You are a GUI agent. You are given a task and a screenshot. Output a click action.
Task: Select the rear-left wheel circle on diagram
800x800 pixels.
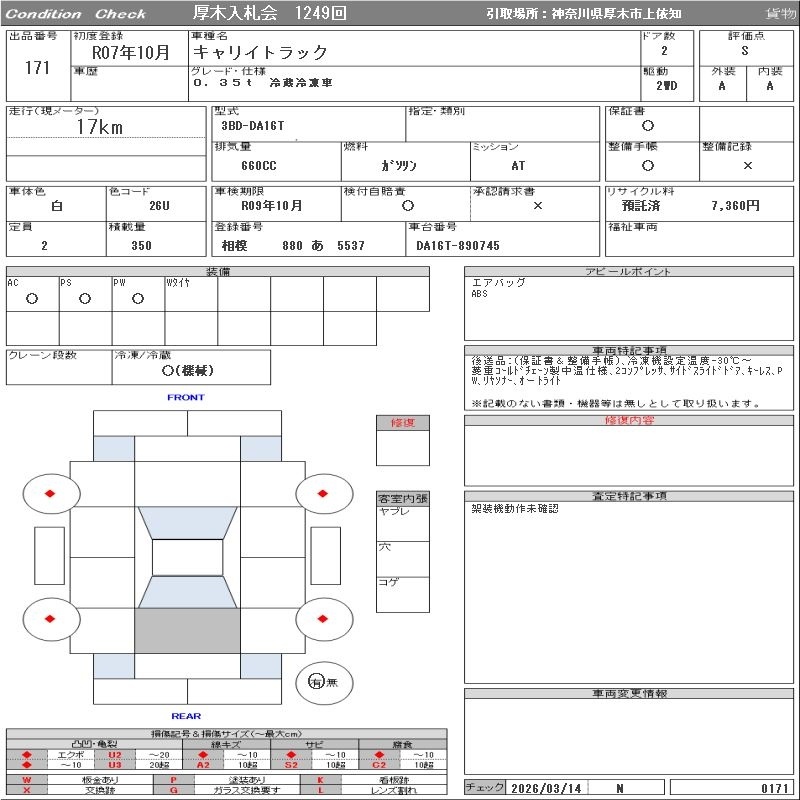(x=49, y=620)
